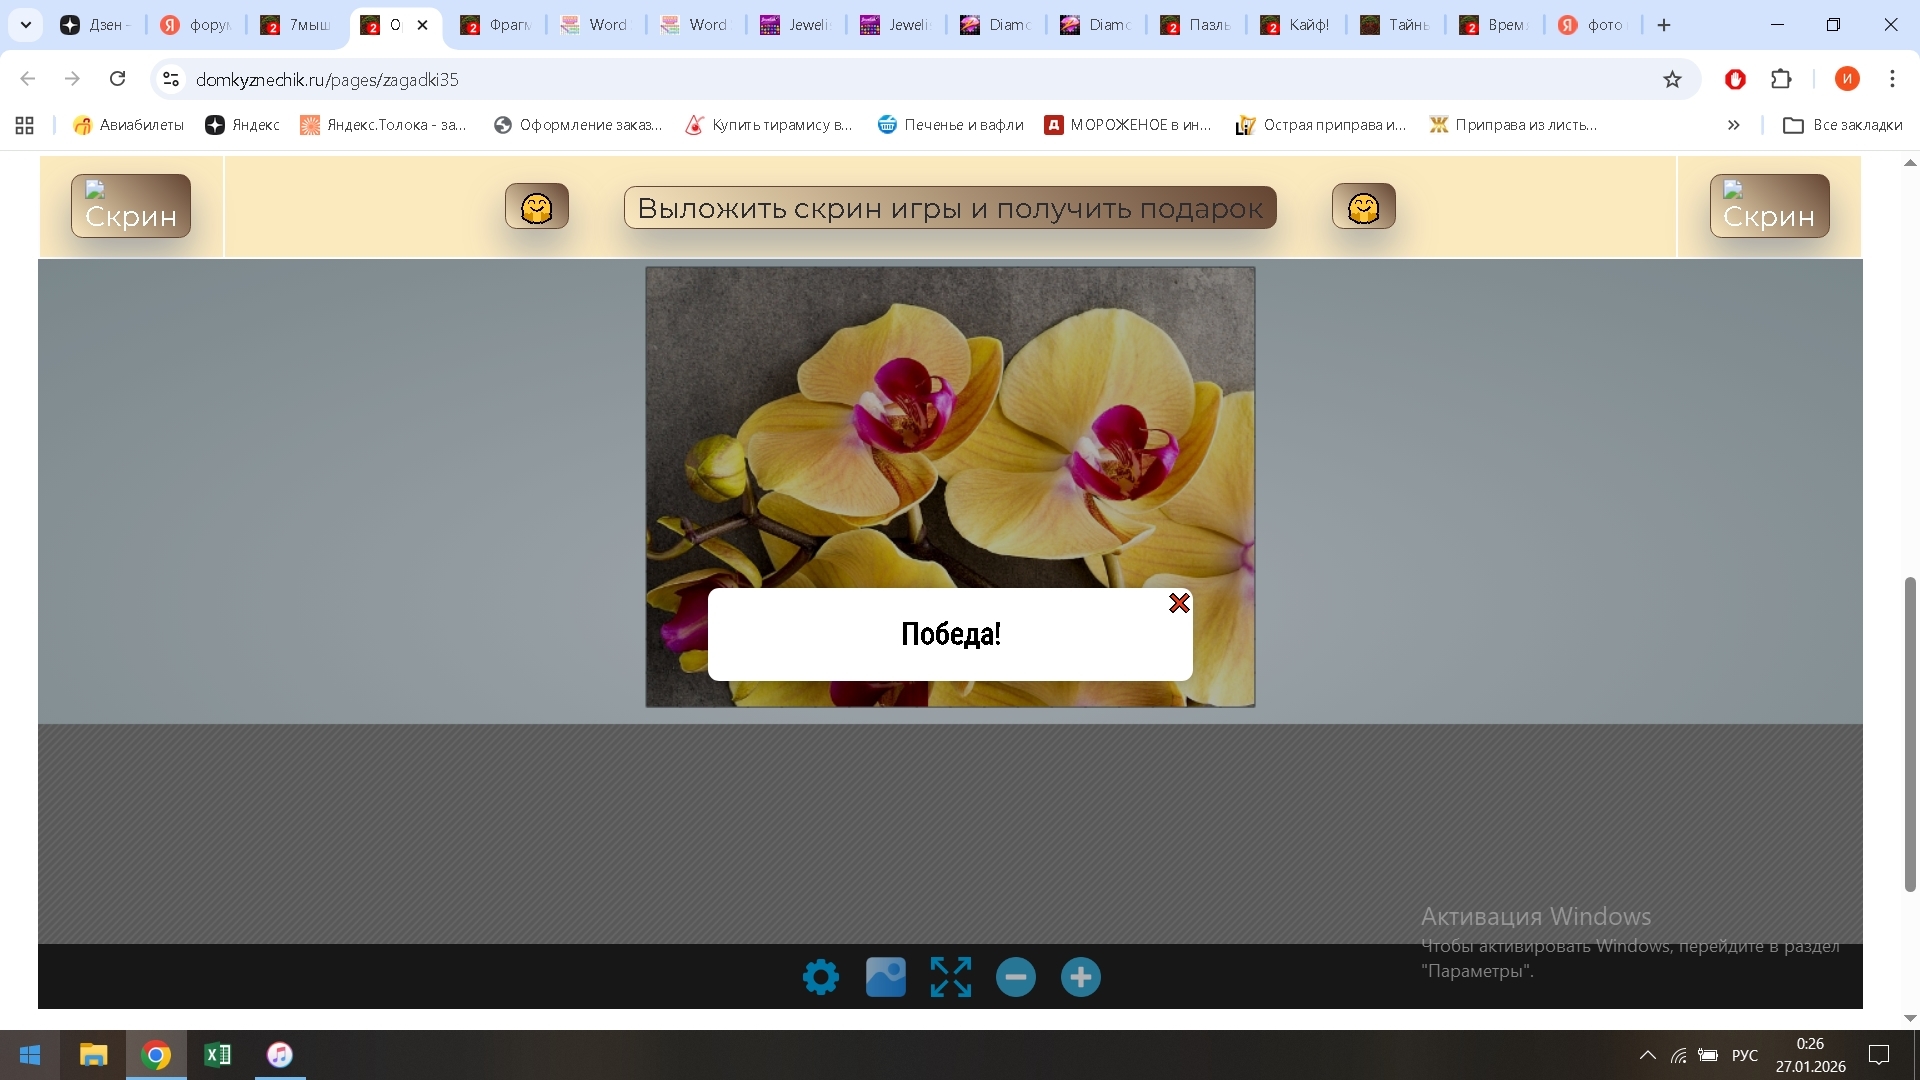Bookmark this page with star icon
Screen dimensions: 1920x1080
pos(1672,79)
